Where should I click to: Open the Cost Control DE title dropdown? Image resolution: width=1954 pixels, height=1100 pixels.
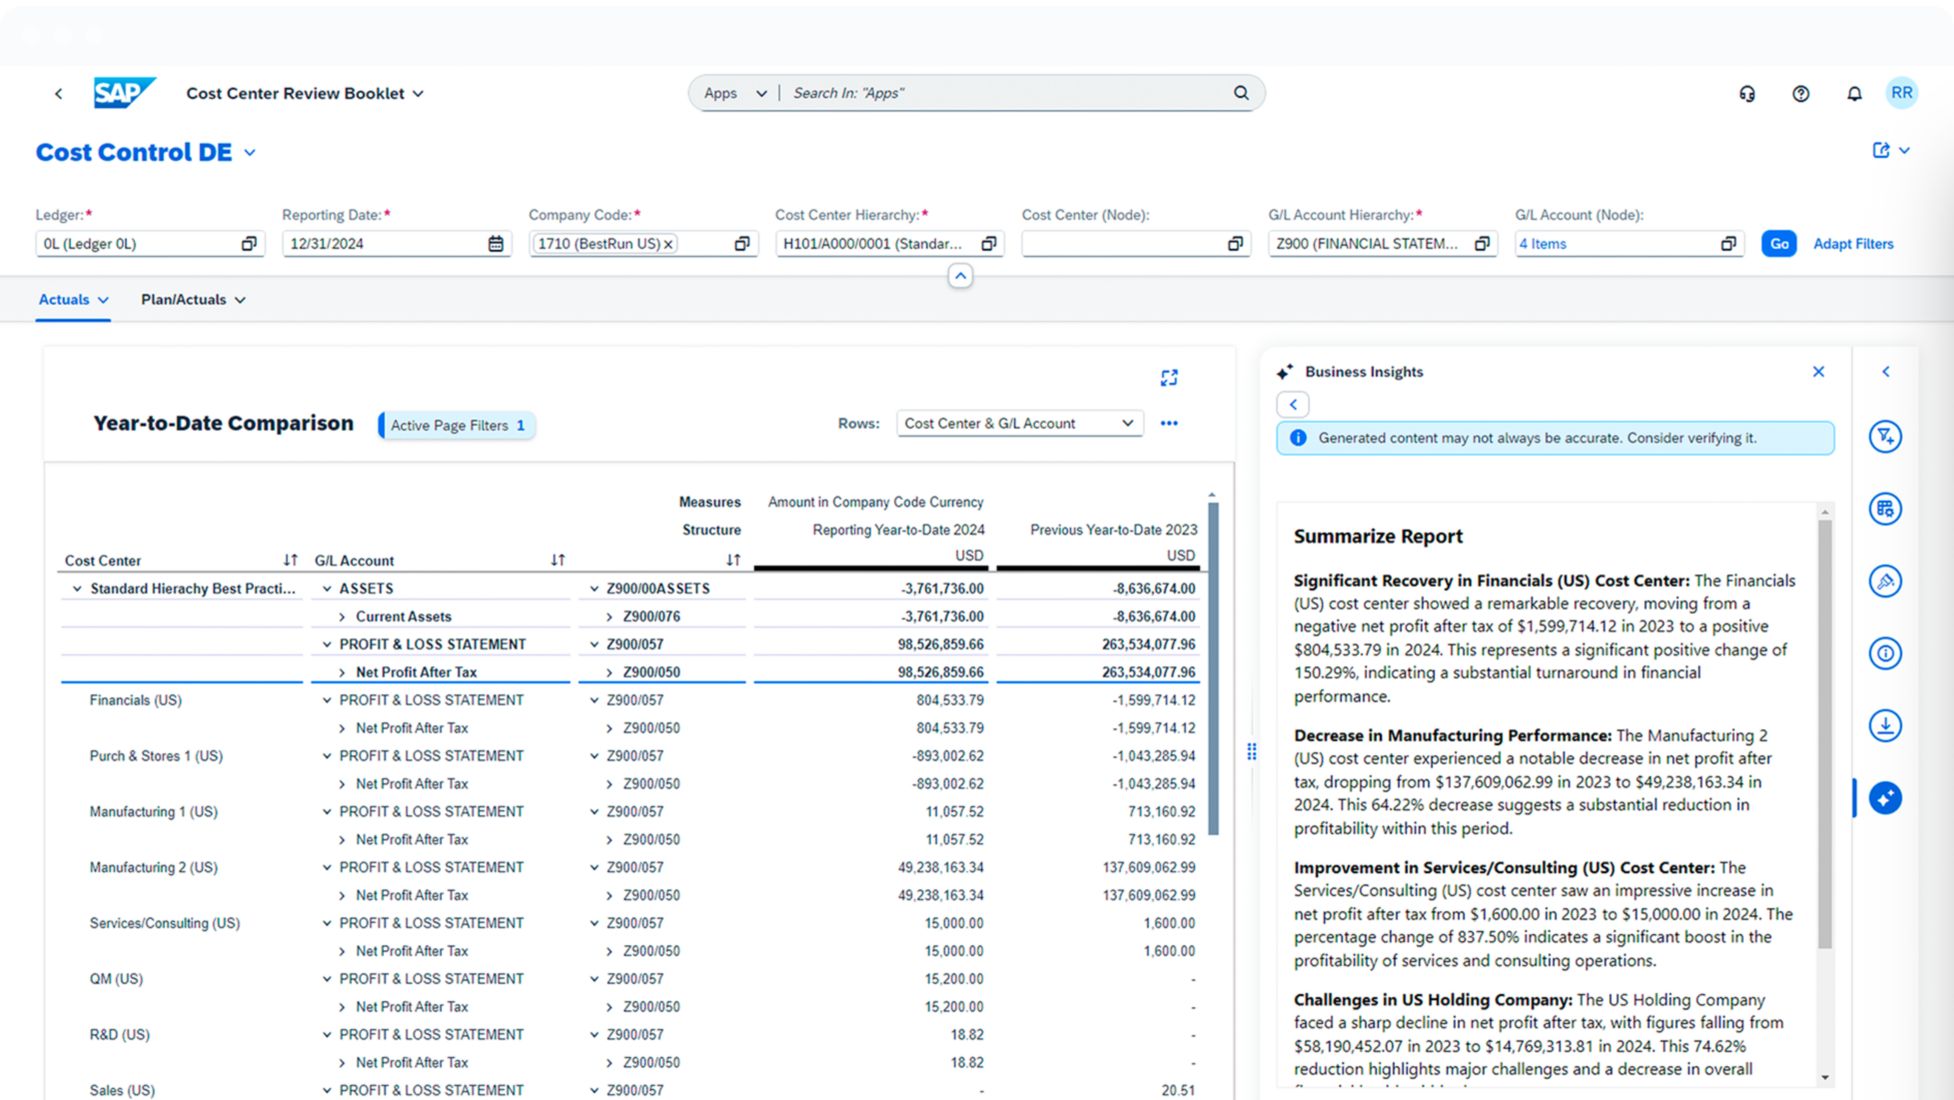[x=250, y=153]
